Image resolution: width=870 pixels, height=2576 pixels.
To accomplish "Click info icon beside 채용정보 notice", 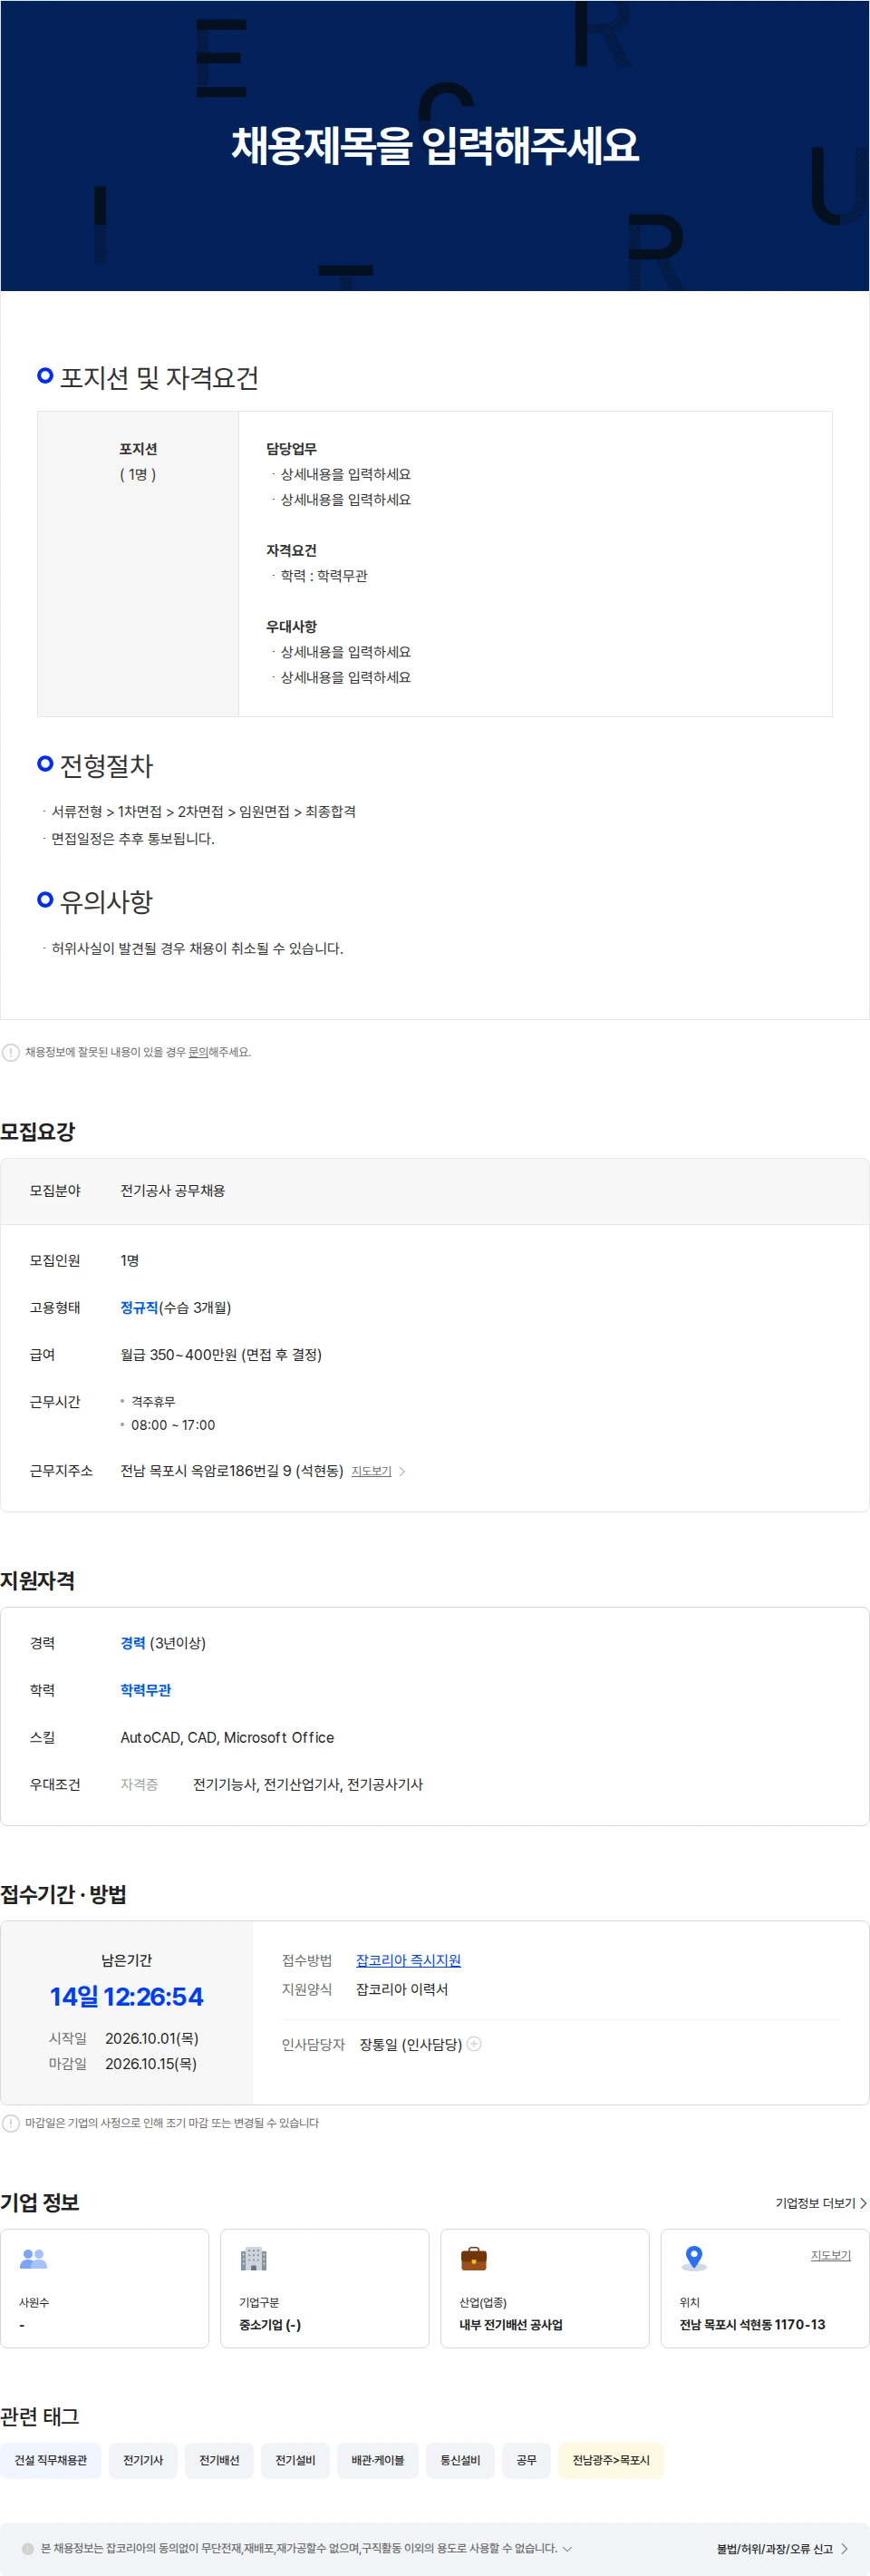I will (11, 1052).
